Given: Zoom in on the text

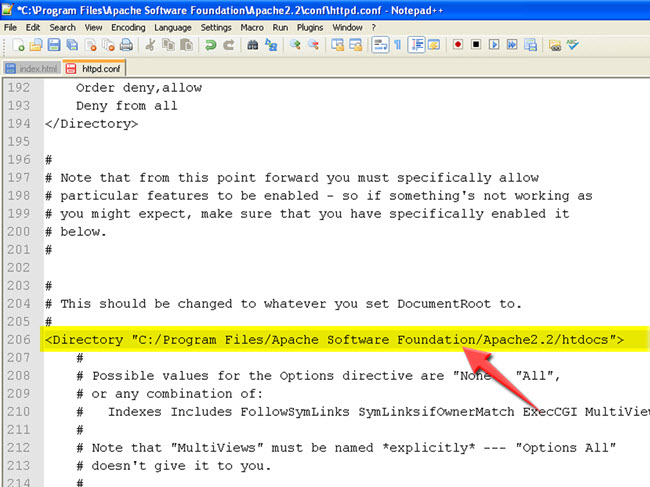Looking at the screenshot, I should click(295, 45).
